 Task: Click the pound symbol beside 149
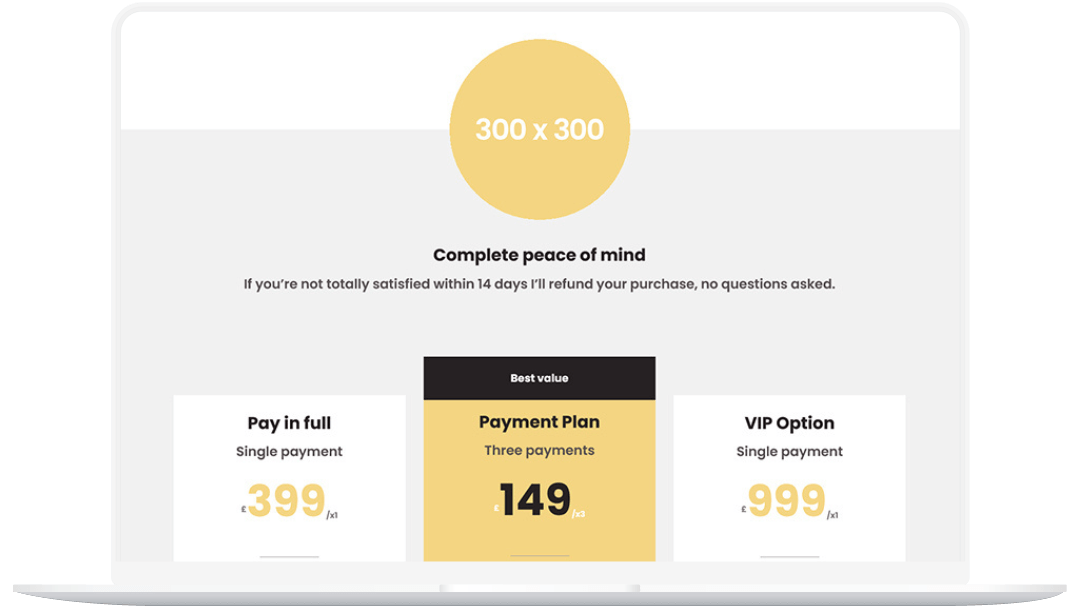click(496, 509)
